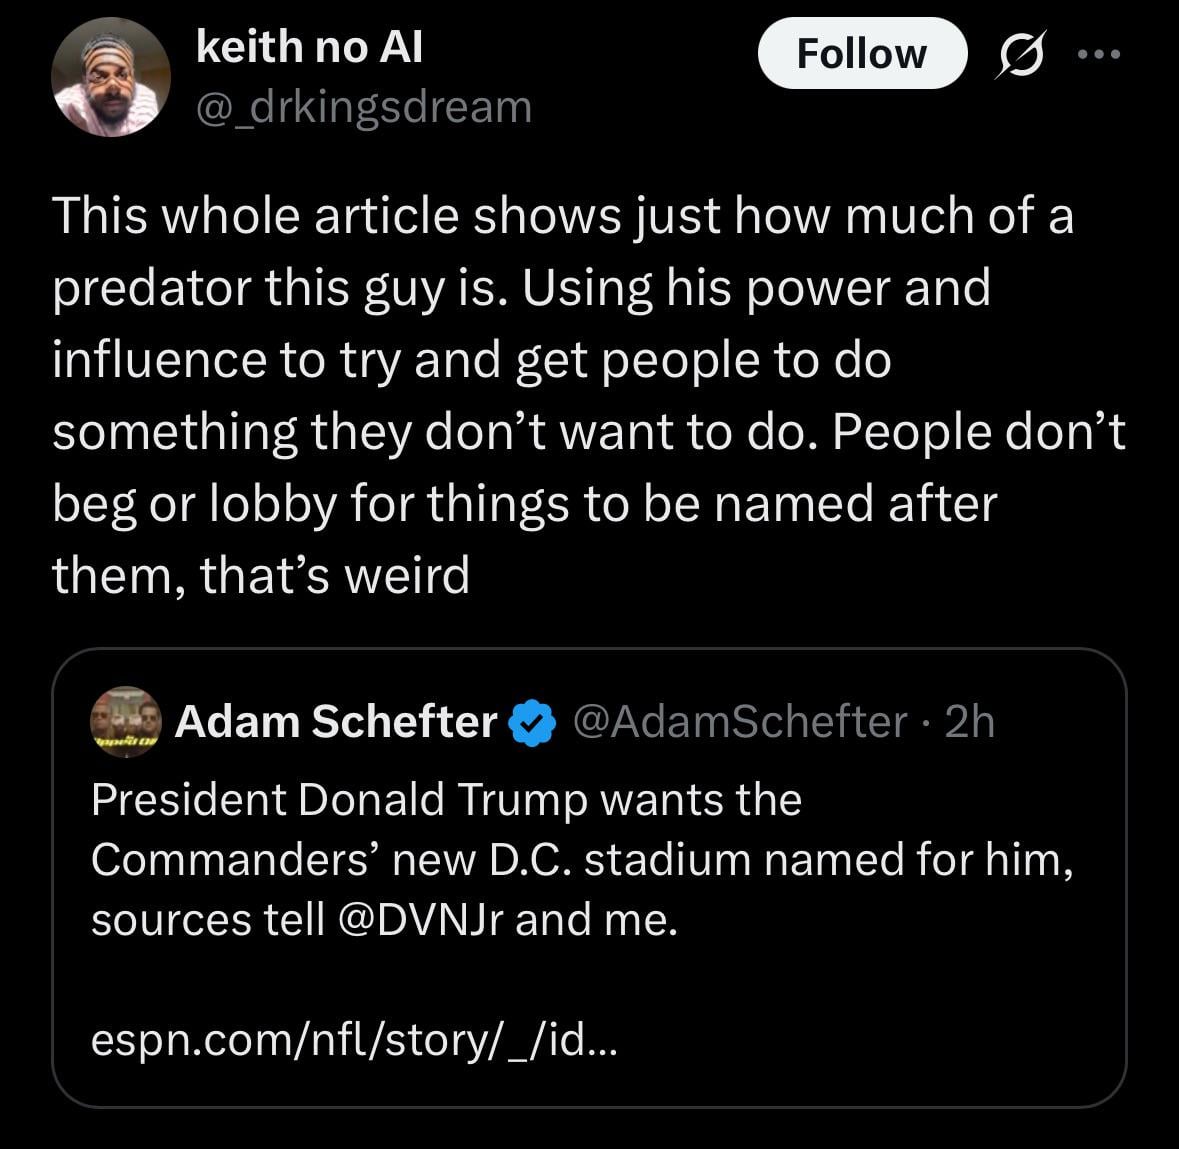Click the @AdamSchefter handle
Screen dimensions: 1179x1149
739,721
